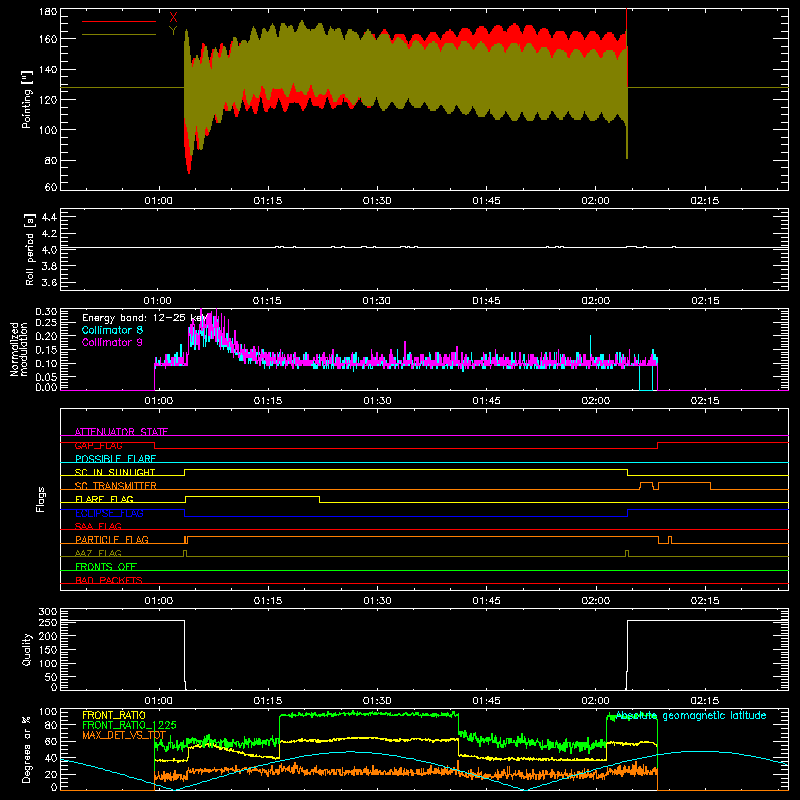
Task: Select the 'POSSIBLE_FLARE' flag label
Action: [115, 459]
